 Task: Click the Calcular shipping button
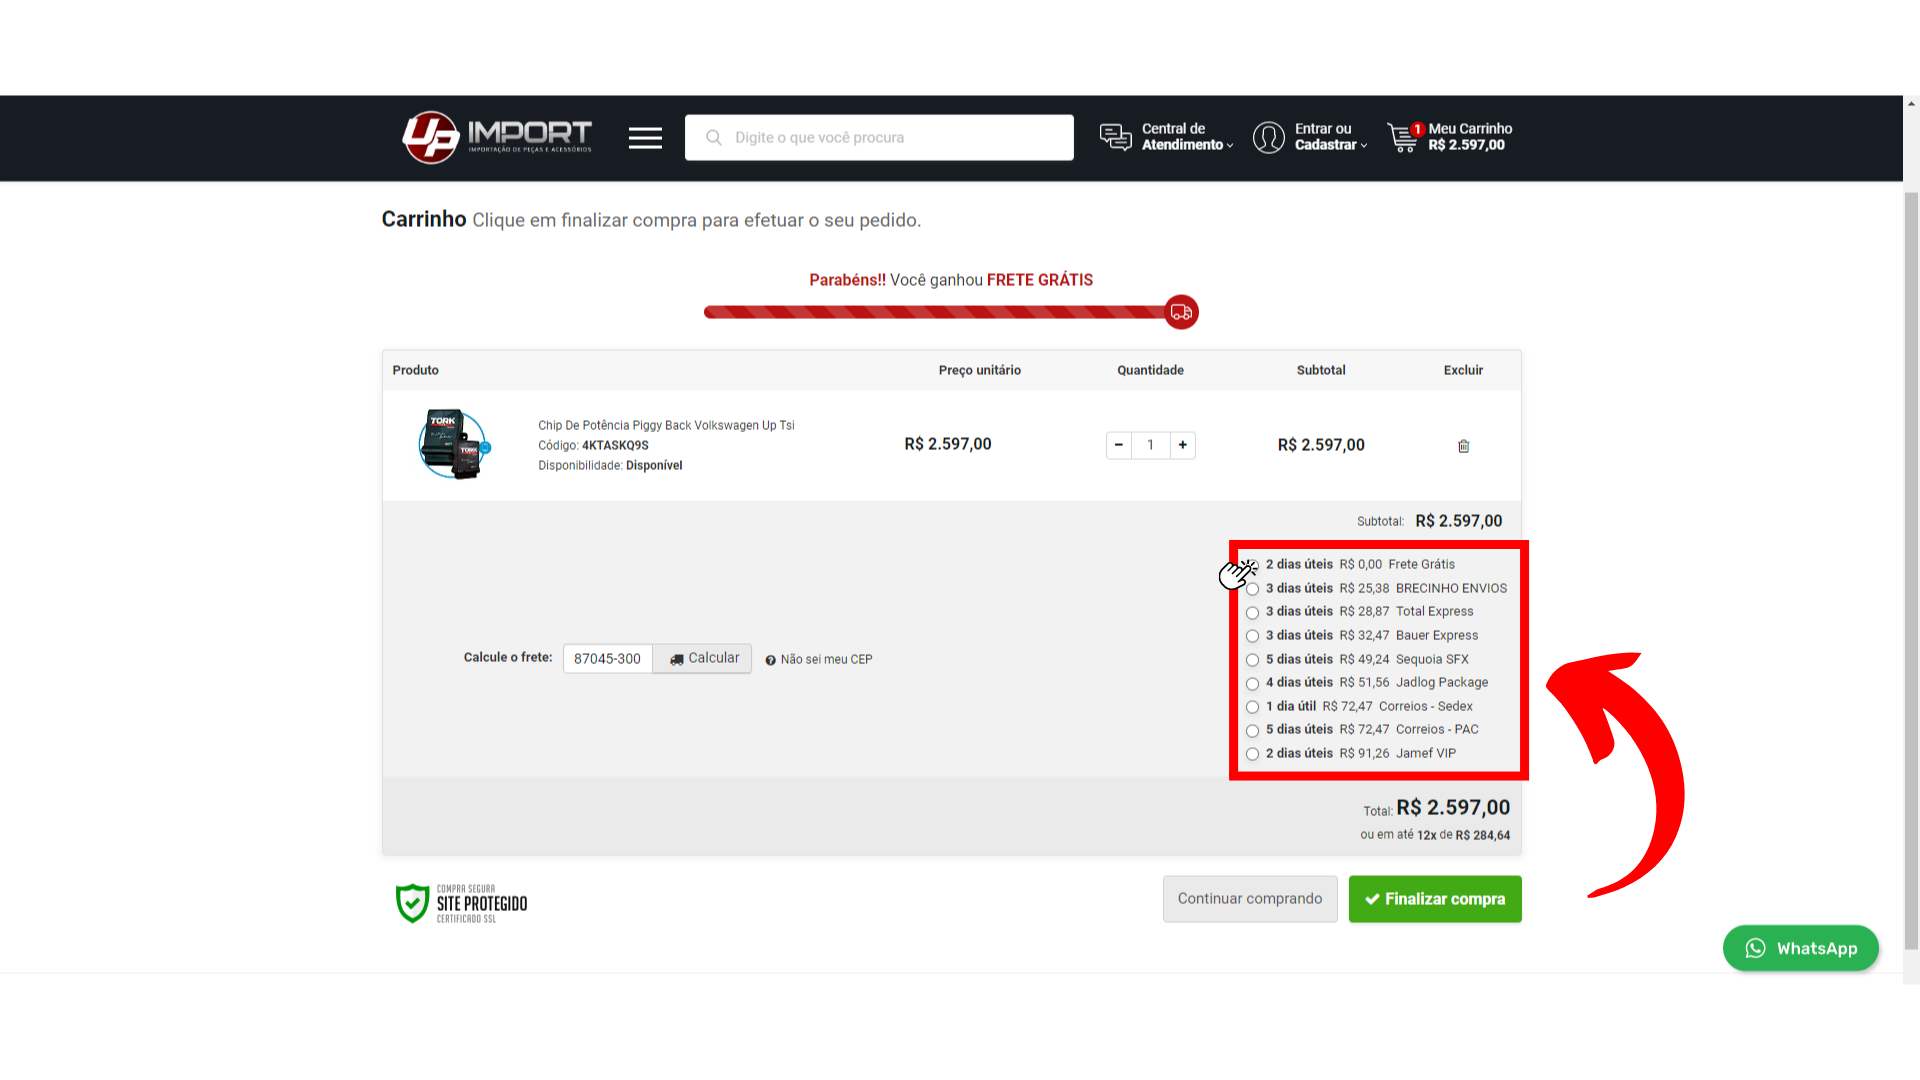(x=702, y=658)
